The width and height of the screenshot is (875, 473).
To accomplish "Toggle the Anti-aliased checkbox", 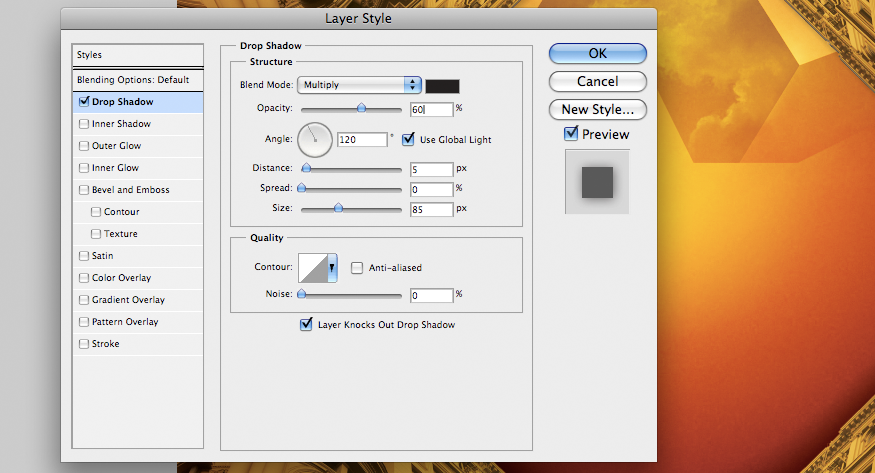I will tap(357, 268).
